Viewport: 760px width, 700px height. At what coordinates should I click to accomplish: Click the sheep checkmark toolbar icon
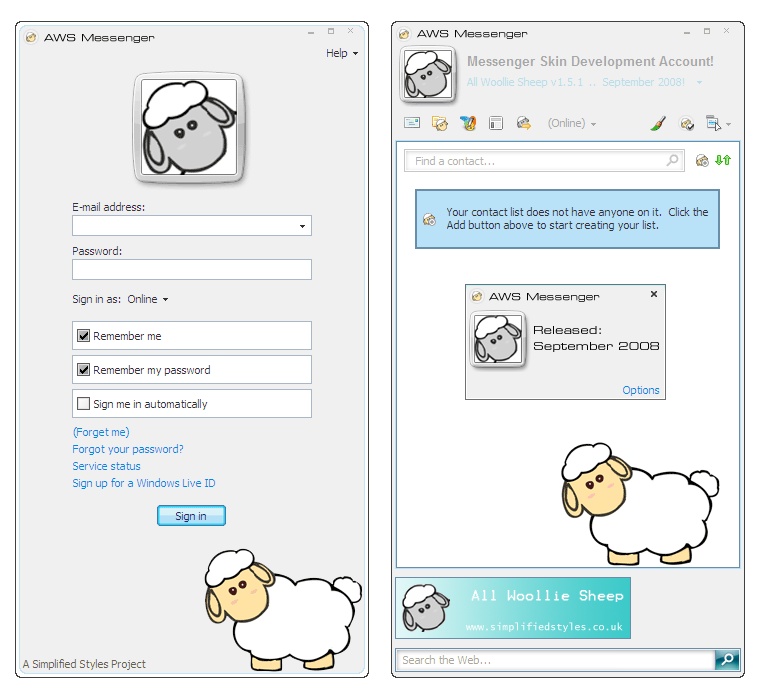tap(686, 124)
